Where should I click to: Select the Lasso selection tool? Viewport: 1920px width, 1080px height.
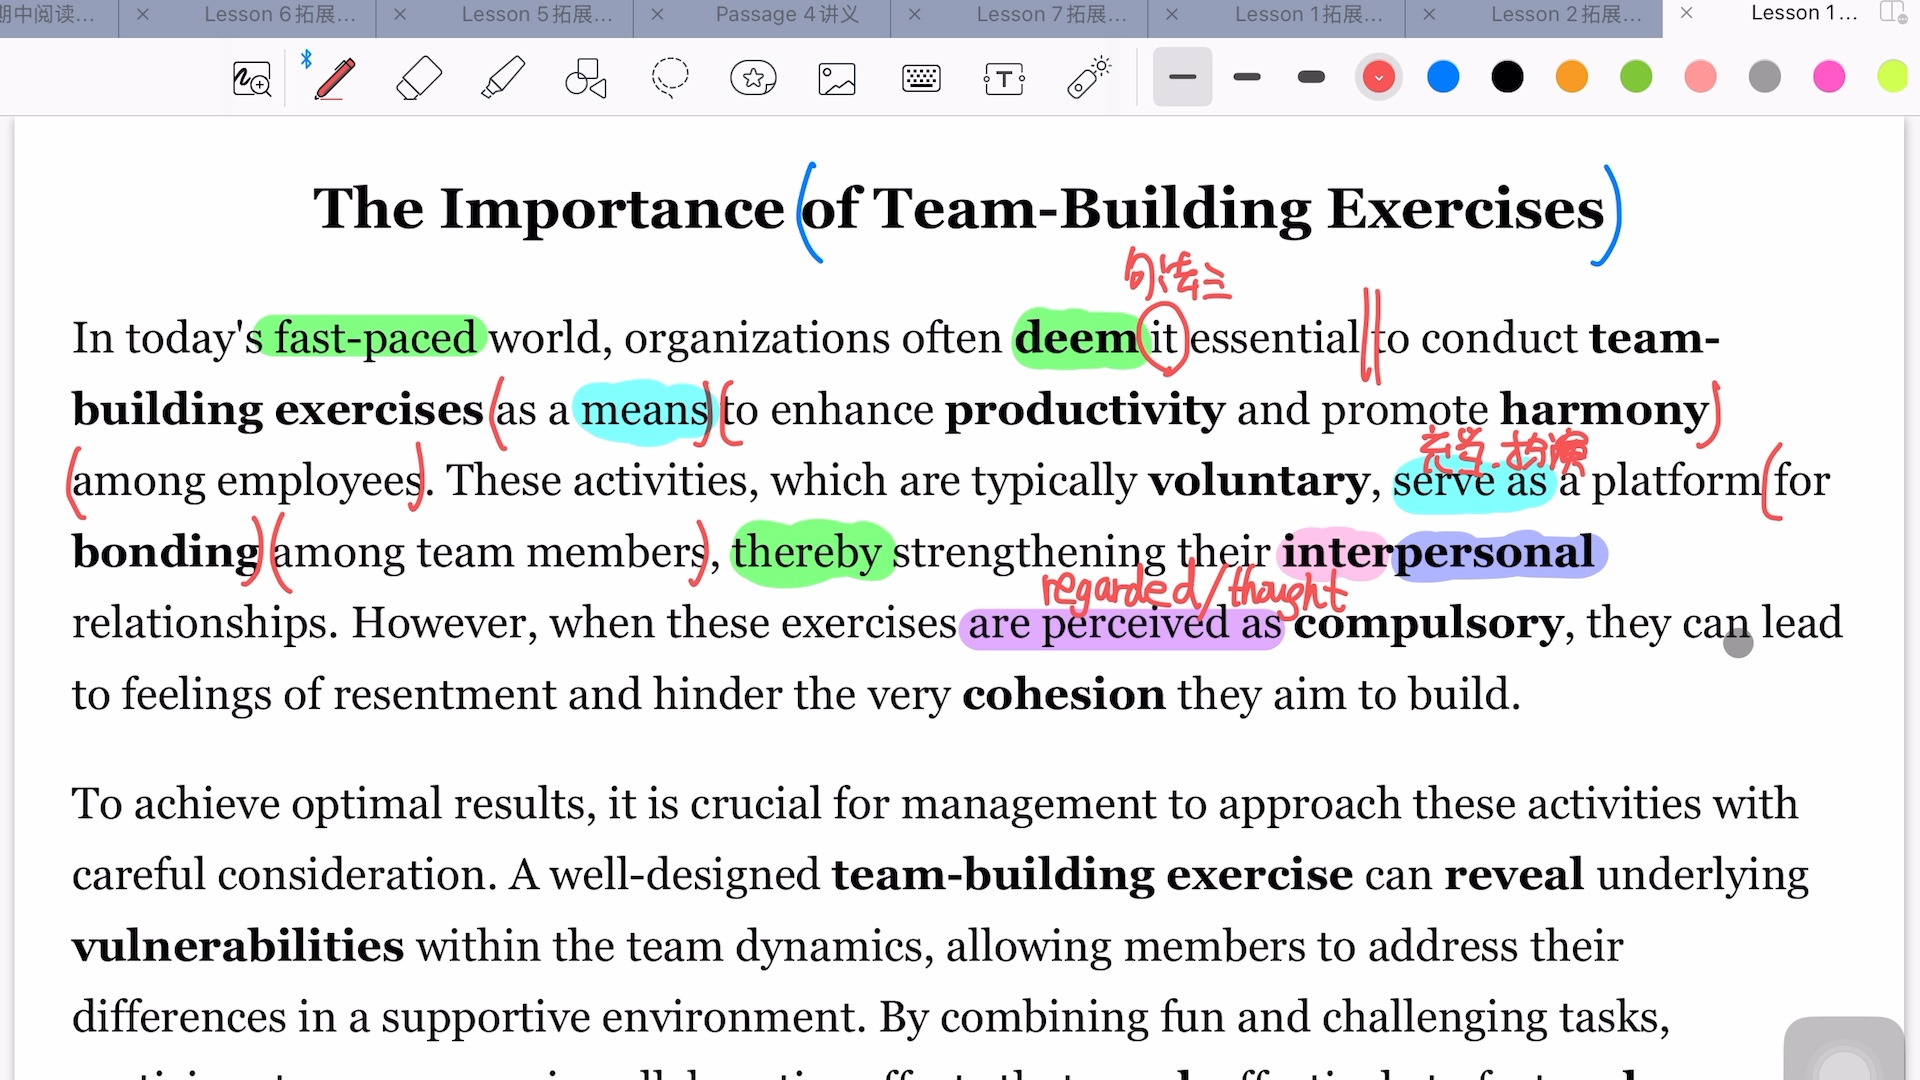click(x=670, y=78)
